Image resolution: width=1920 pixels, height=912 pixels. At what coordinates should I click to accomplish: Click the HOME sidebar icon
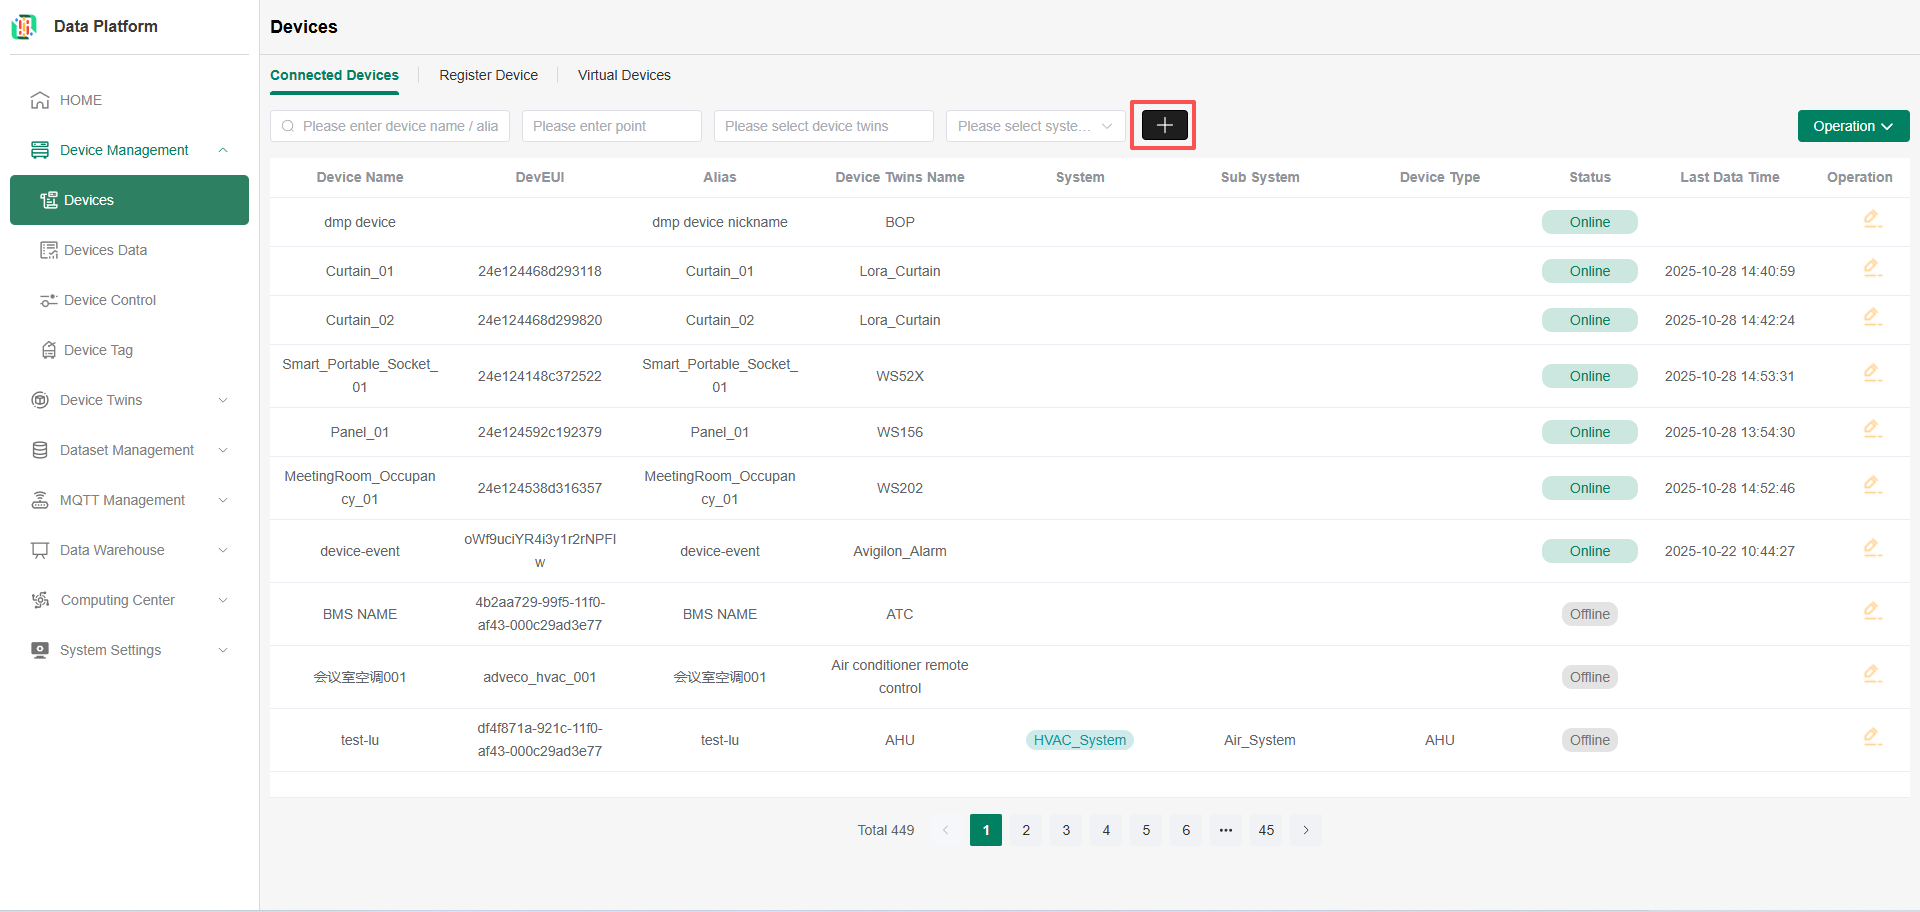point(40,100)
